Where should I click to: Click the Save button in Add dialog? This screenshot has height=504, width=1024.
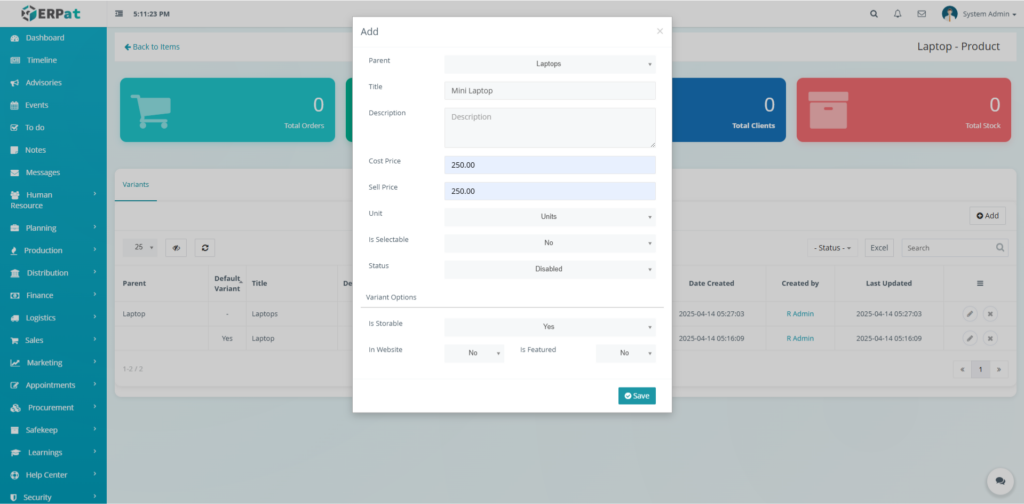[x=636, y=396]
